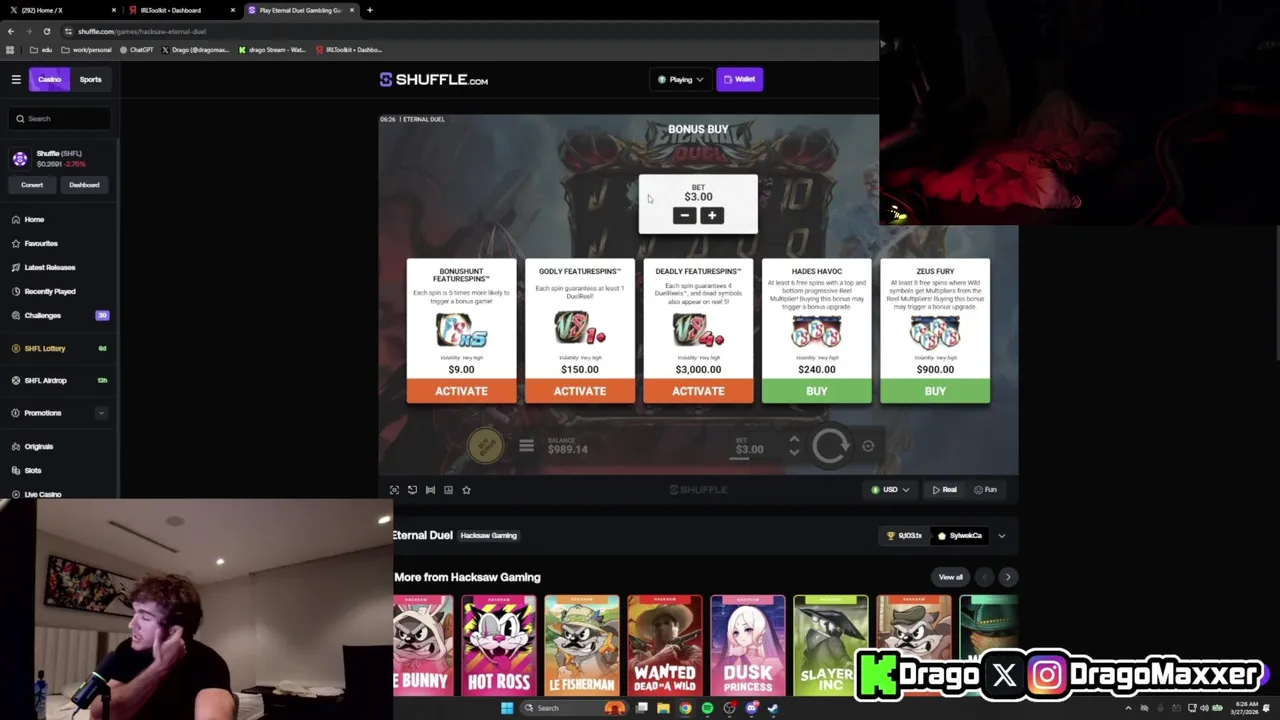The width and height of the screenshot is (1280, 720).
Task: Switch to the Casino tab
Action: coord(49,79)
